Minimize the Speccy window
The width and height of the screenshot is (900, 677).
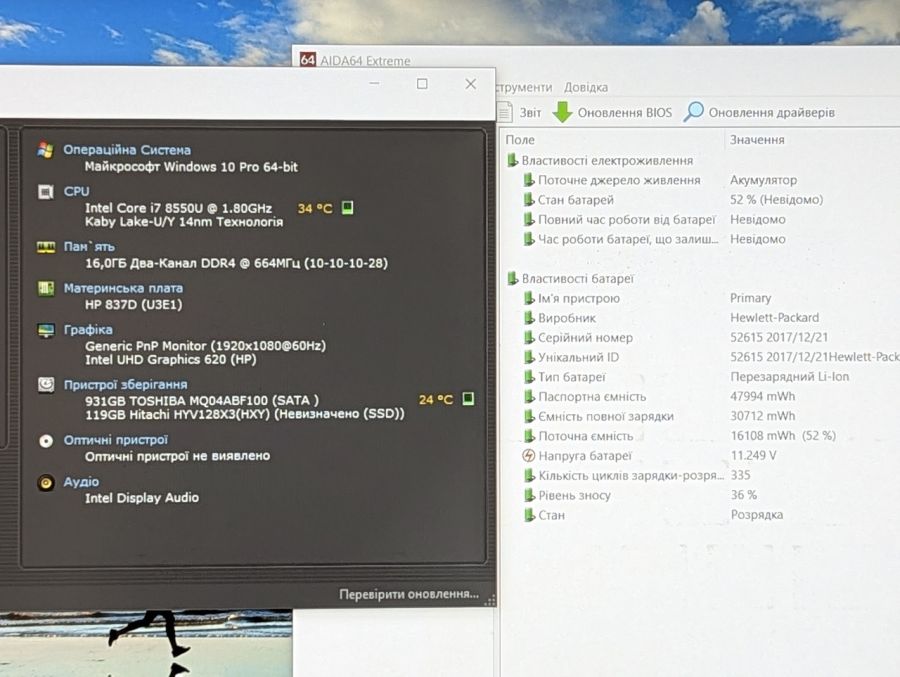tap(374, 84)
